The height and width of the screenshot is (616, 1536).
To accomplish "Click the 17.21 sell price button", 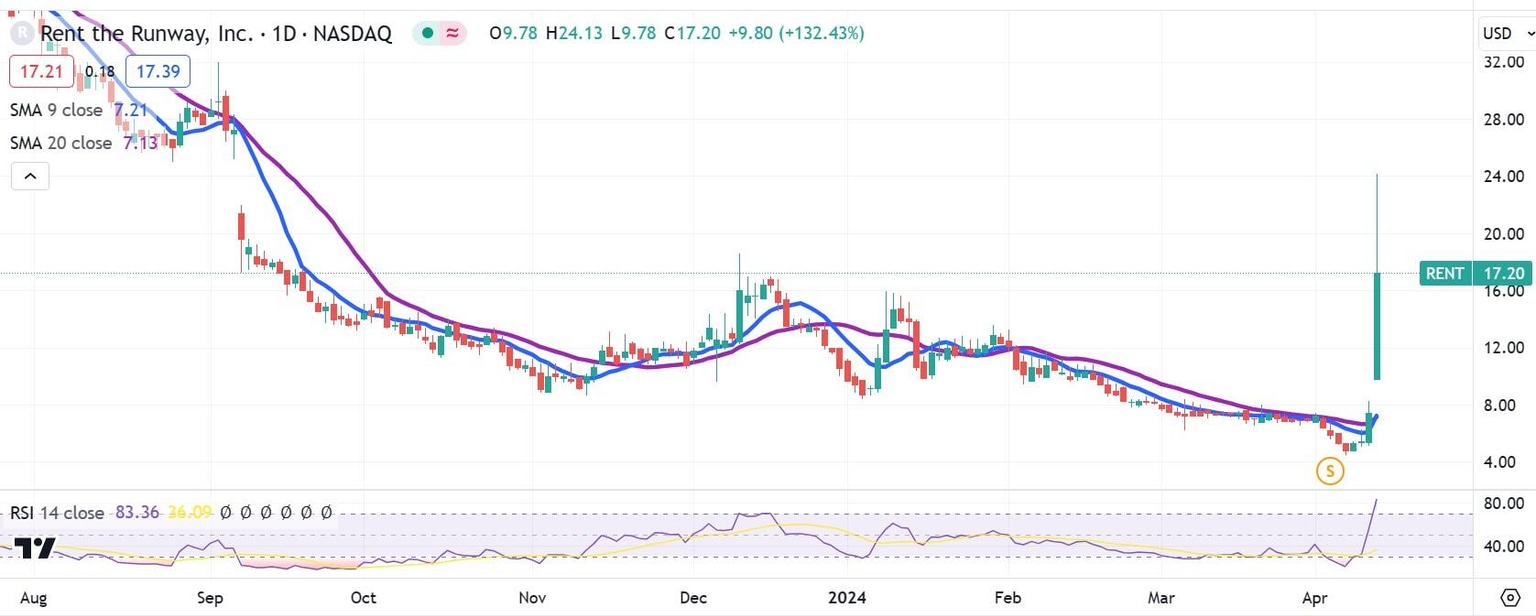I will pos(40,72).
